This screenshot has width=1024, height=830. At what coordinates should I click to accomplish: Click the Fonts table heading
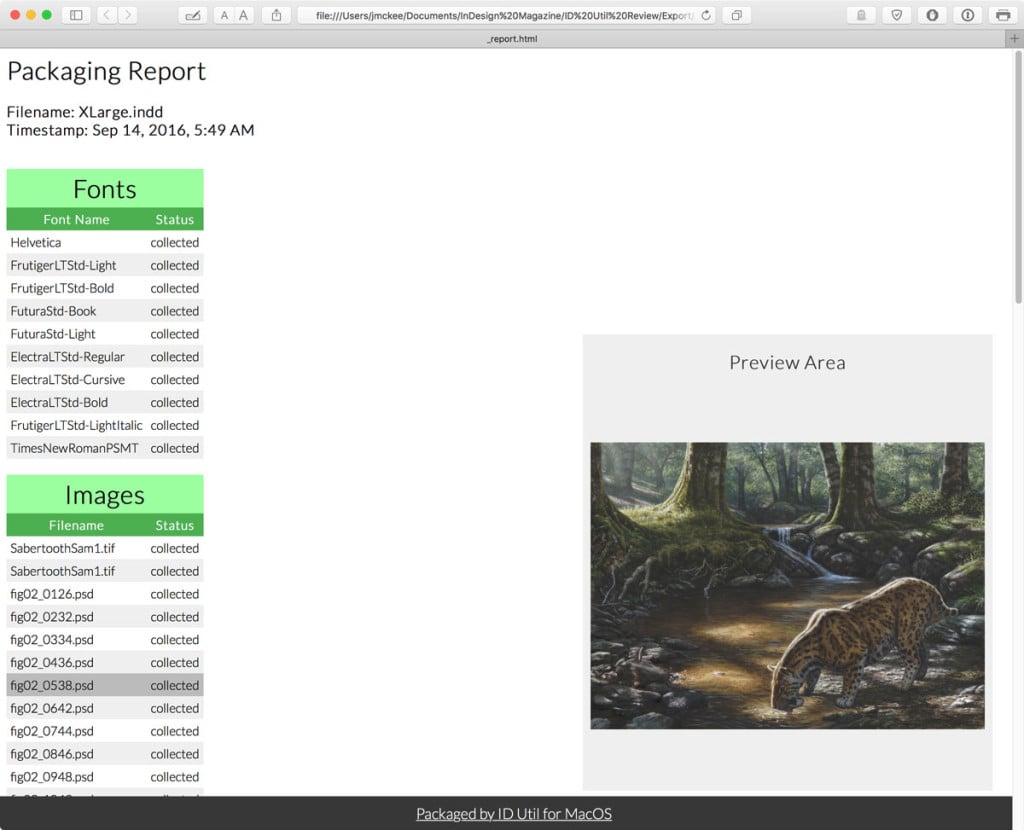tap(104, 189)
